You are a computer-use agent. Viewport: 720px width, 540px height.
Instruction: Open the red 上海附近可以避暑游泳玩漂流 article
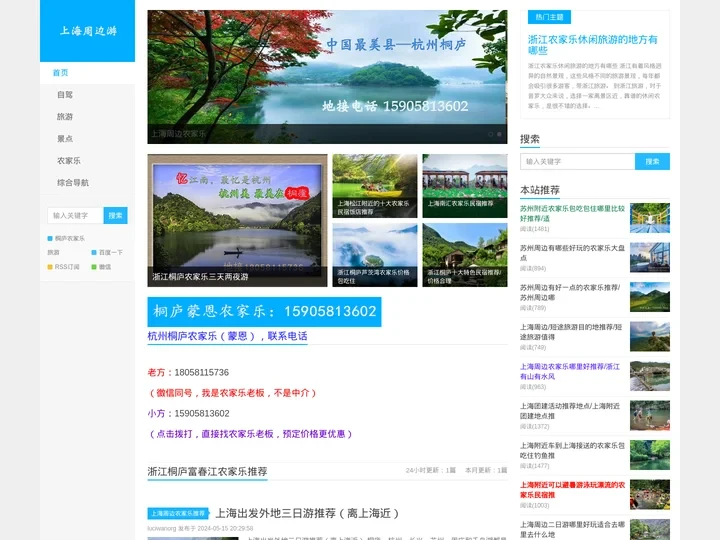pos(572,490)
